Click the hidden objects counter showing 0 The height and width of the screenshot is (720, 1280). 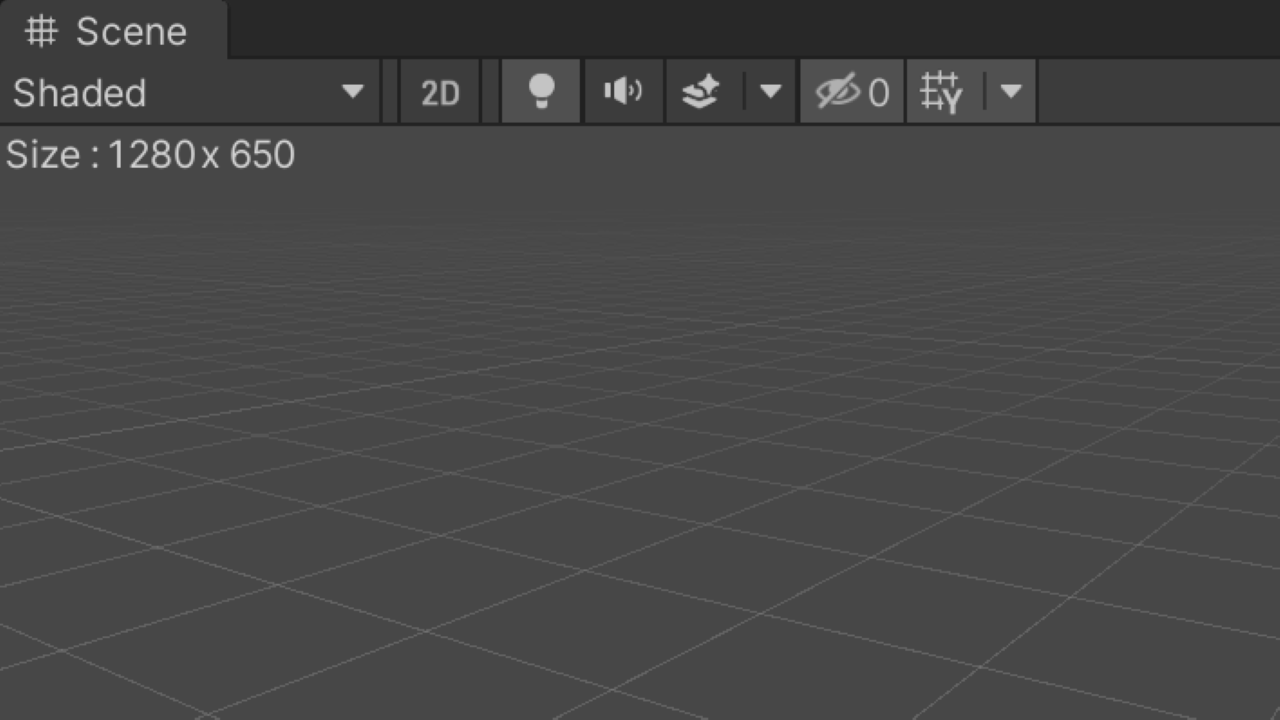pyautogui.click(x=879, y=91)
